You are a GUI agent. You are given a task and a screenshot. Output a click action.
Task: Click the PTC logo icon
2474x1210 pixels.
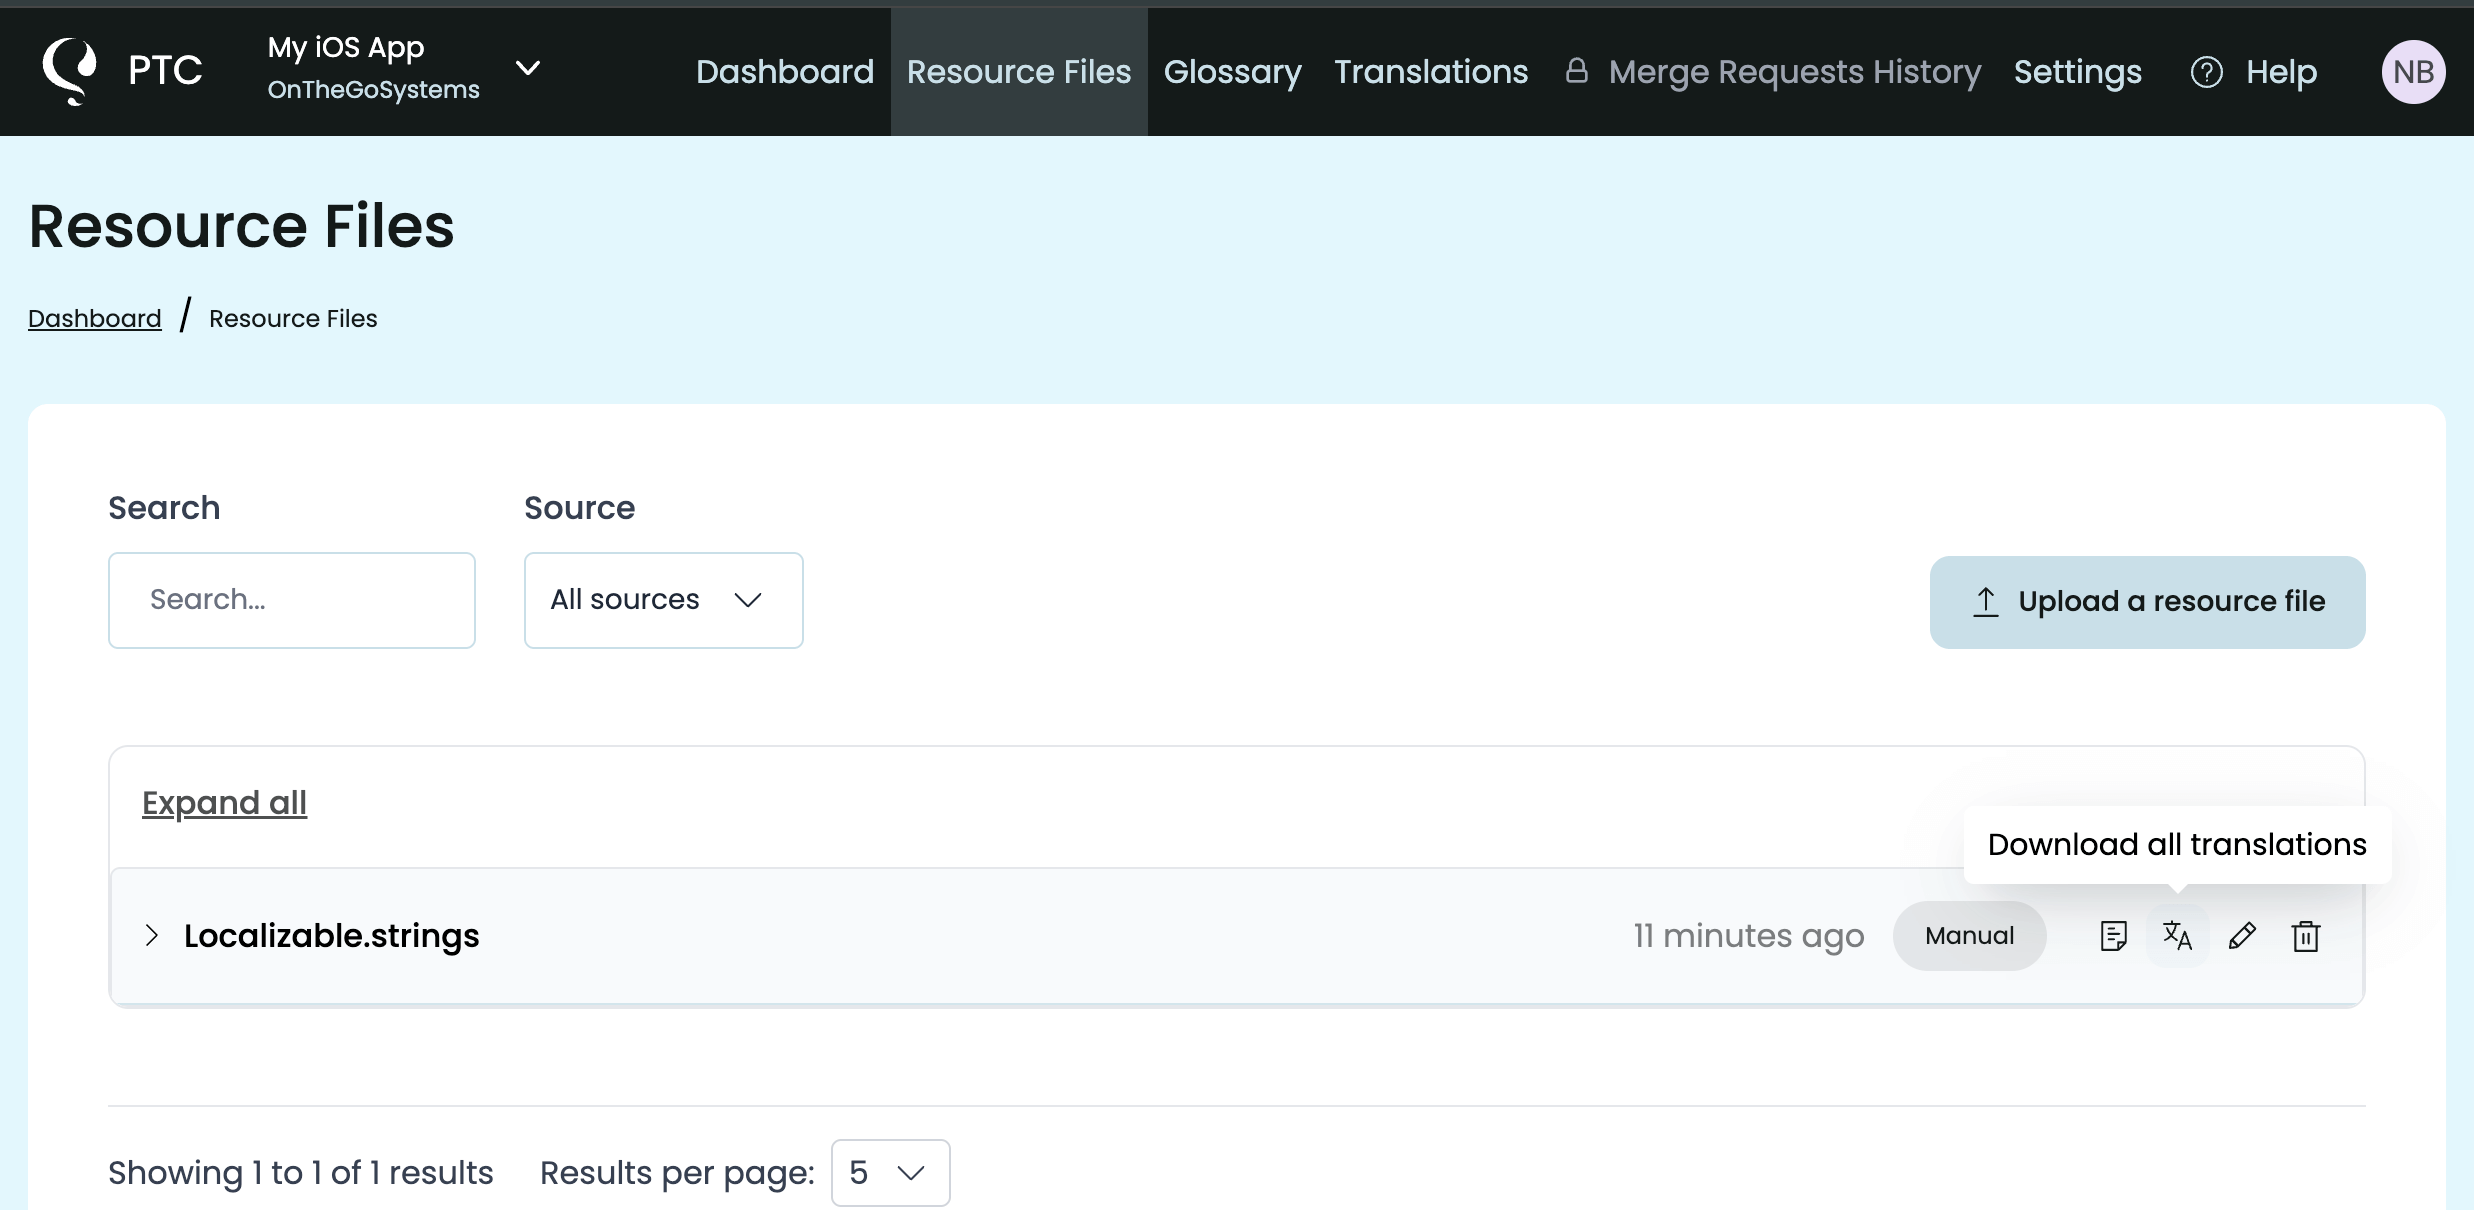70,71
